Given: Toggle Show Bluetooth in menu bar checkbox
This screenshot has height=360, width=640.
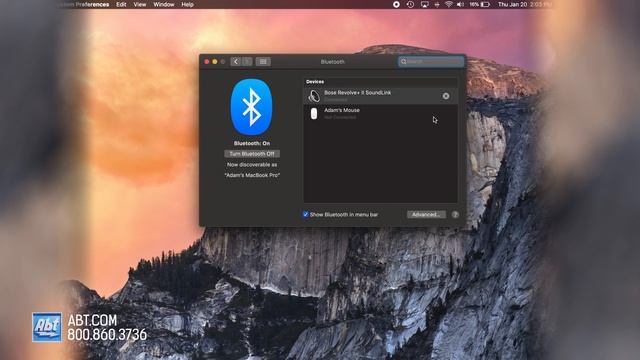Looking at the screenshot, I should pyautogui.click(x=305, y=214).
